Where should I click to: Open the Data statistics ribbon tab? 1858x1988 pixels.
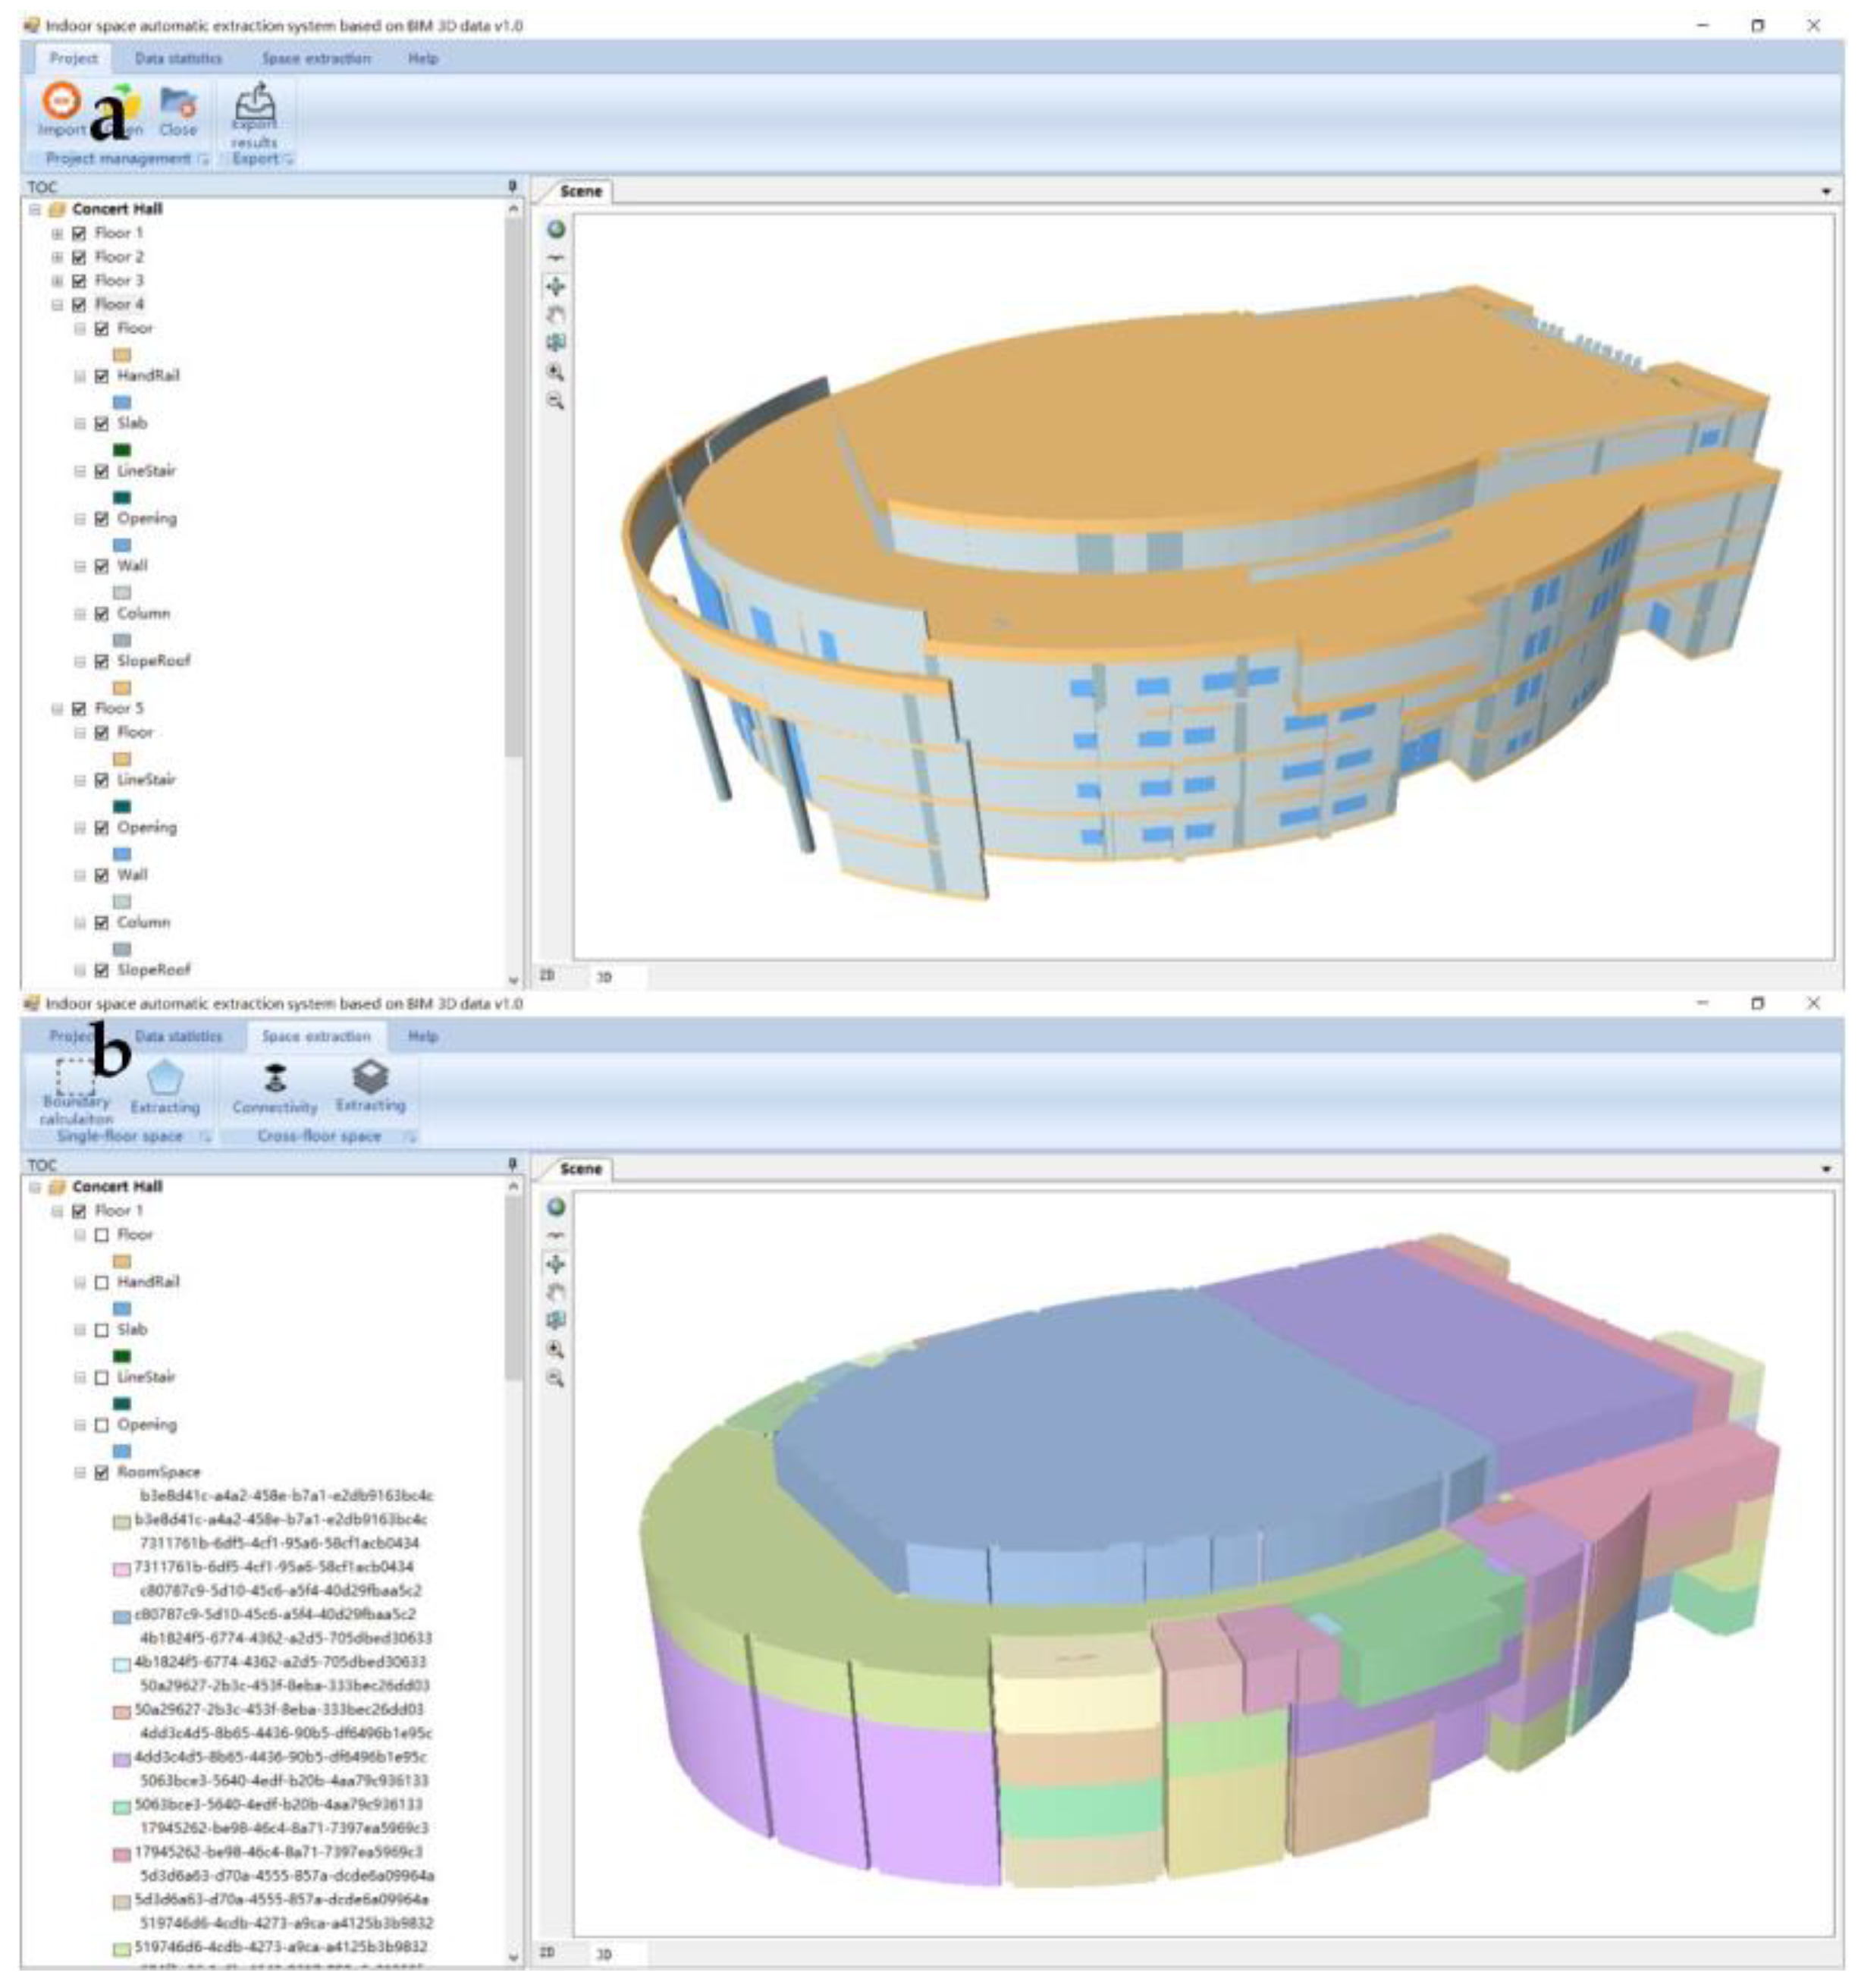(178, 58)
